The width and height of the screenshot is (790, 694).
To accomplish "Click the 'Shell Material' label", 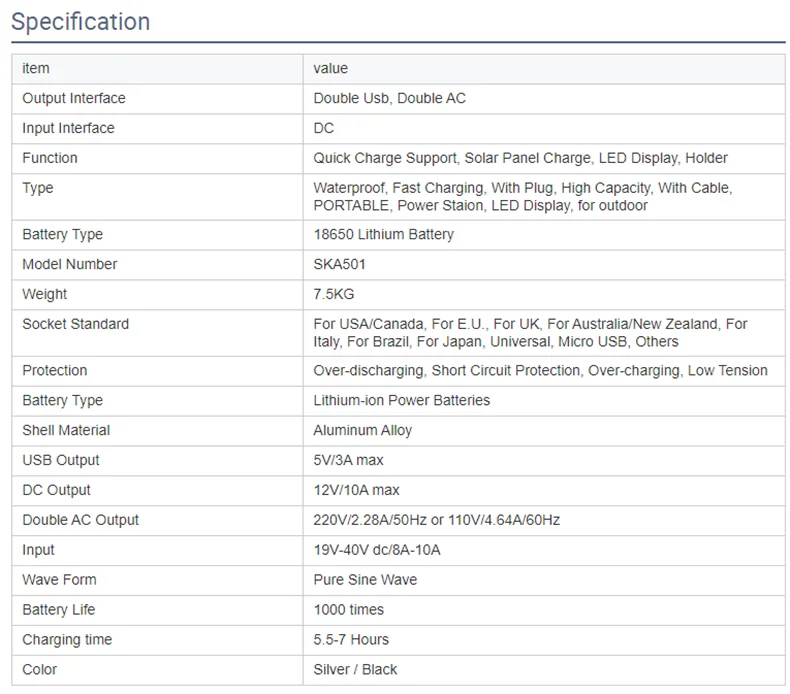I will pyautogui.click(x=66, y=430).
